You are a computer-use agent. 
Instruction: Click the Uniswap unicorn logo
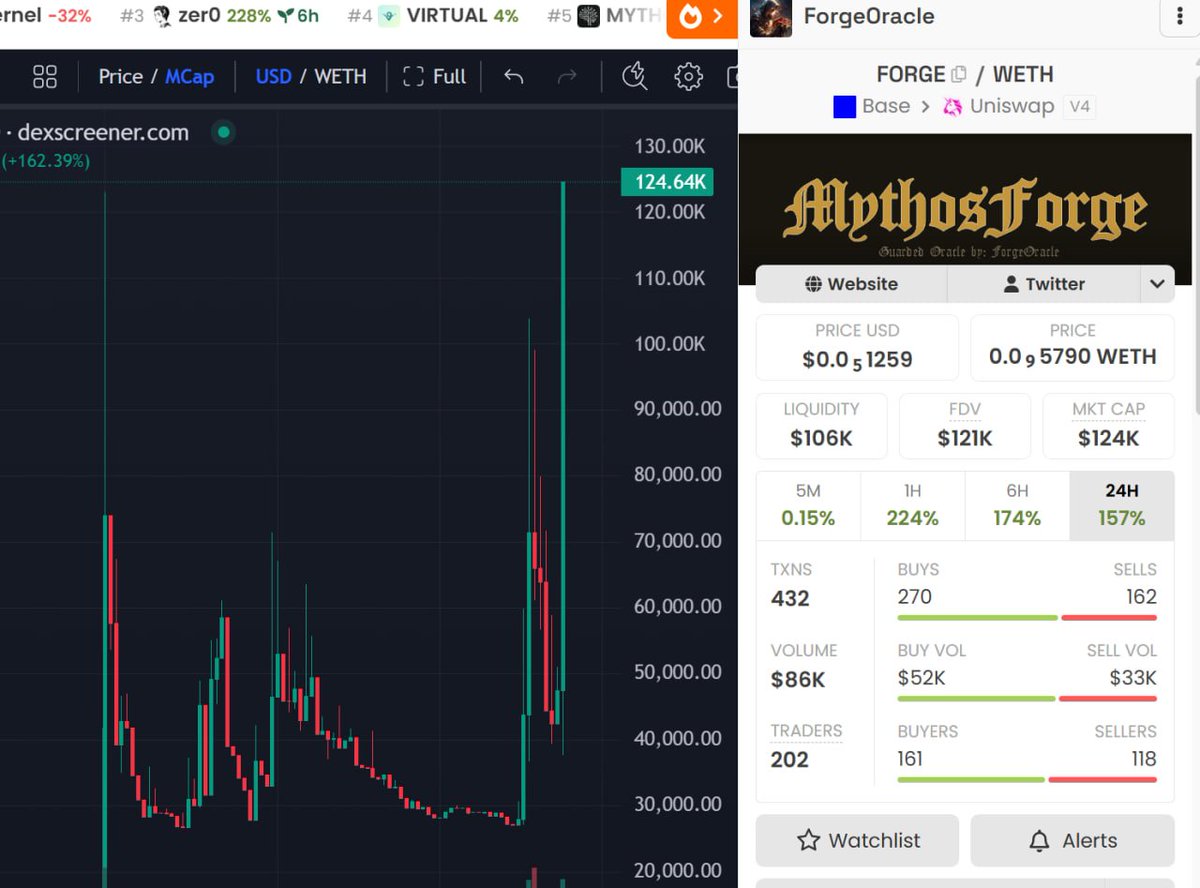(953, 106)
